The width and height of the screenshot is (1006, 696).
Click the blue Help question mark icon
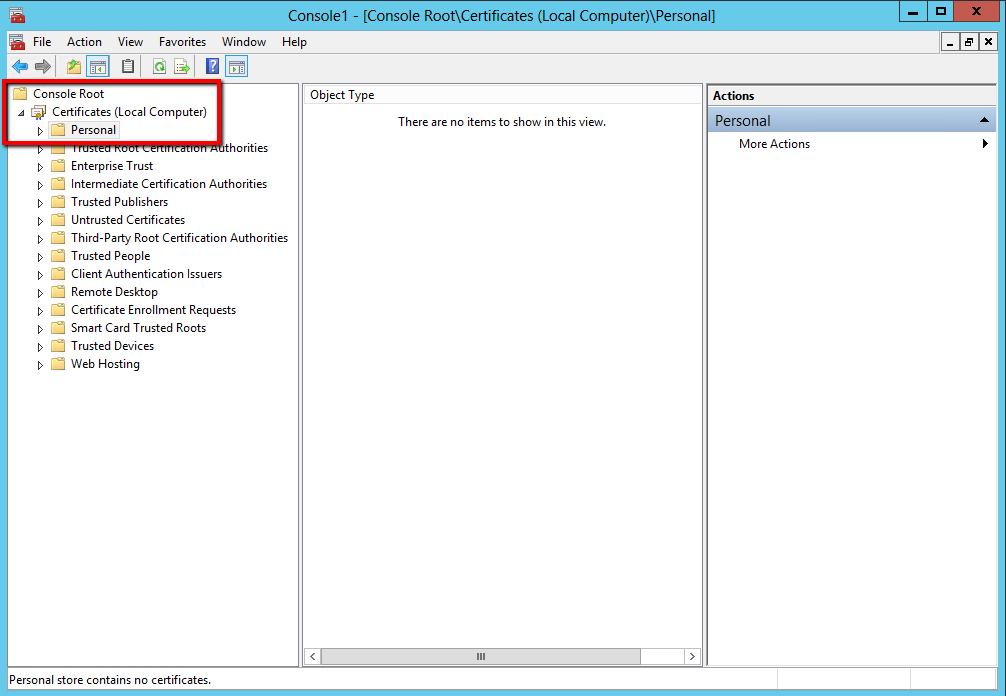212,67
